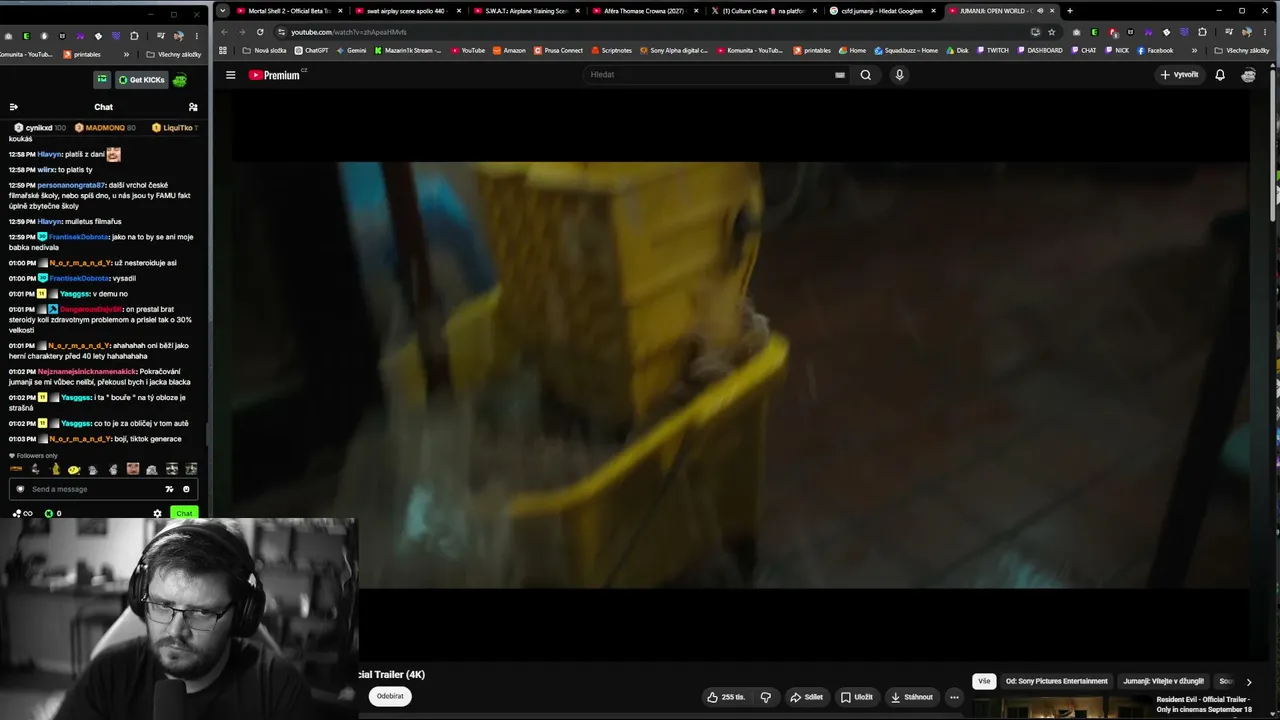The image size is (1280, 720).
Task: Switch to the Aféra Thomase Crowna tab
Action: click(644, 11)
